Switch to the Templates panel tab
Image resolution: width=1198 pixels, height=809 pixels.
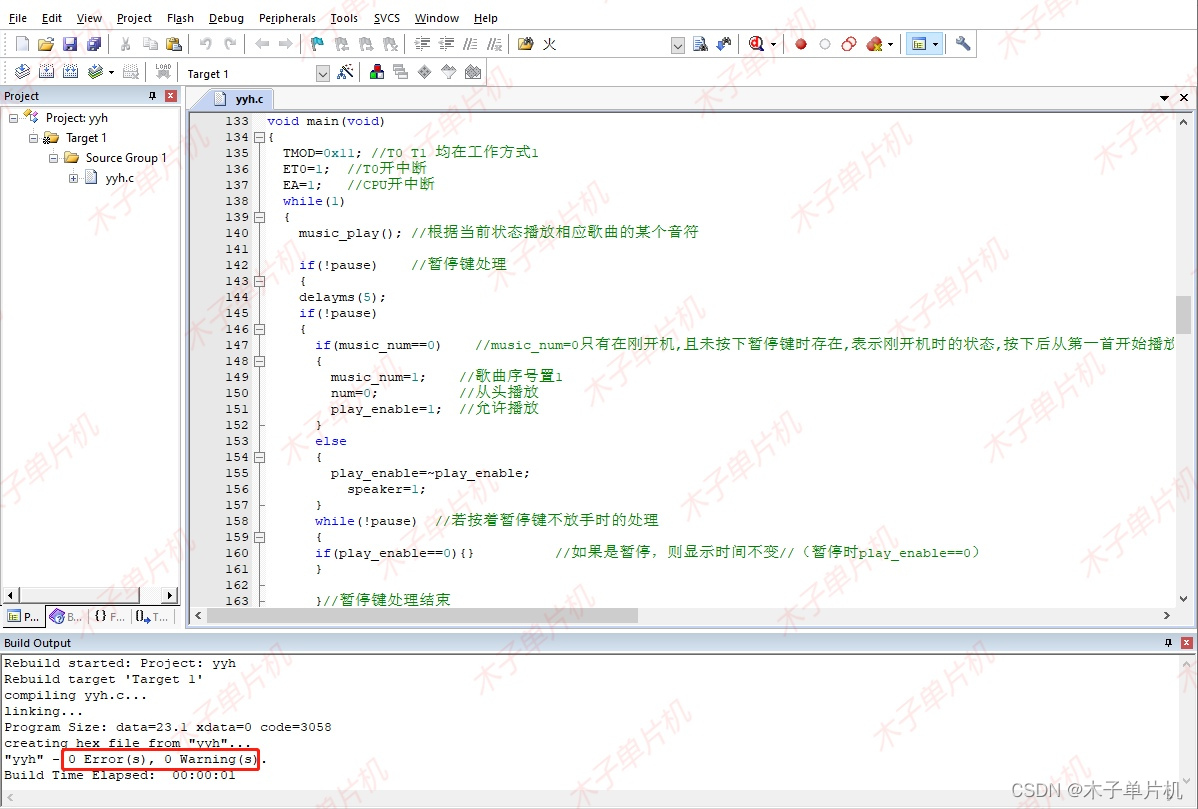152,616
